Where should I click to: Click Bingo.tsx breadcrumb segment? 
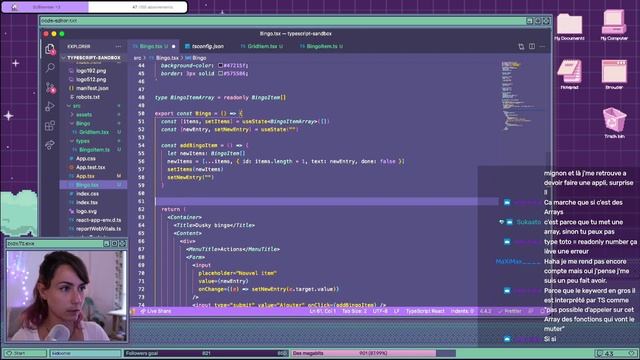167,58
